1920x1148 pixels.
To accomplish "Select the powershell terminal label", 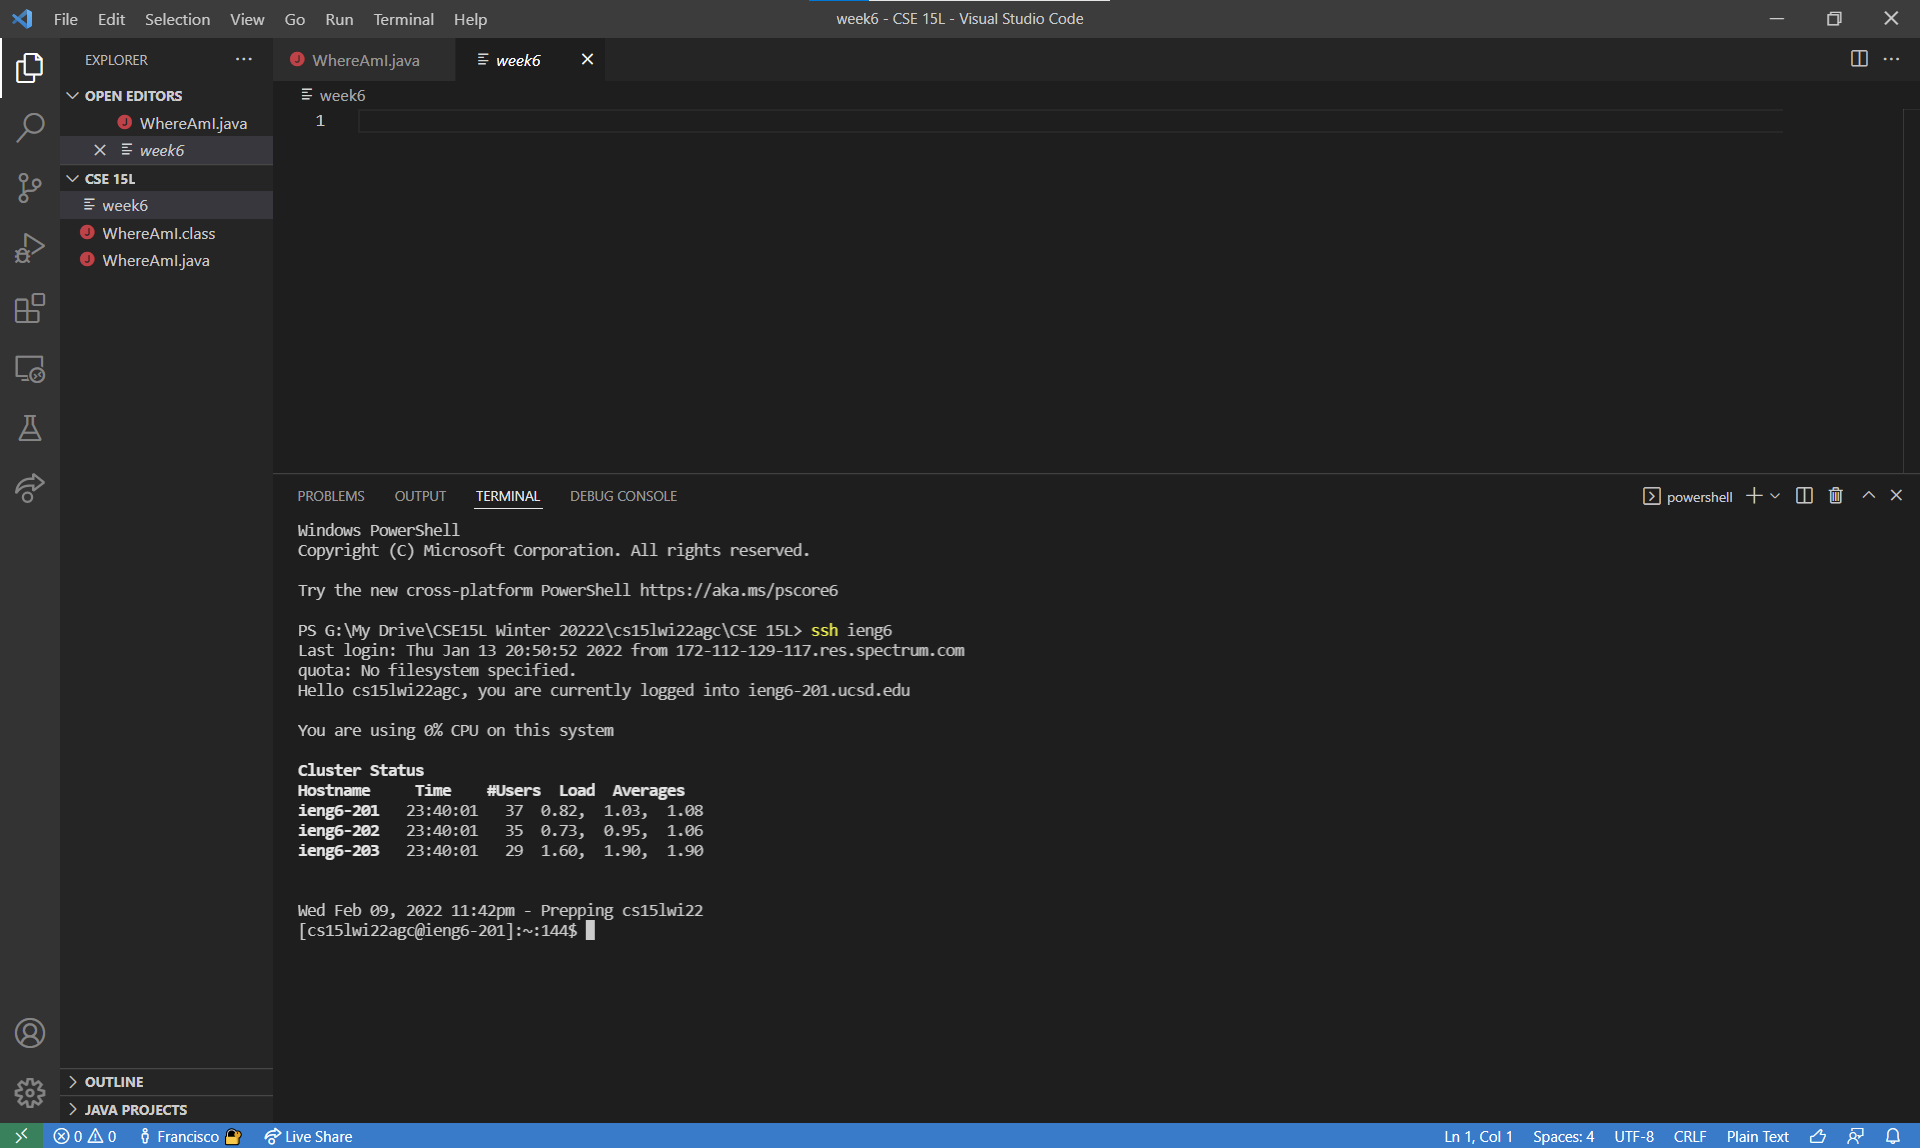I will [1688, 496].
